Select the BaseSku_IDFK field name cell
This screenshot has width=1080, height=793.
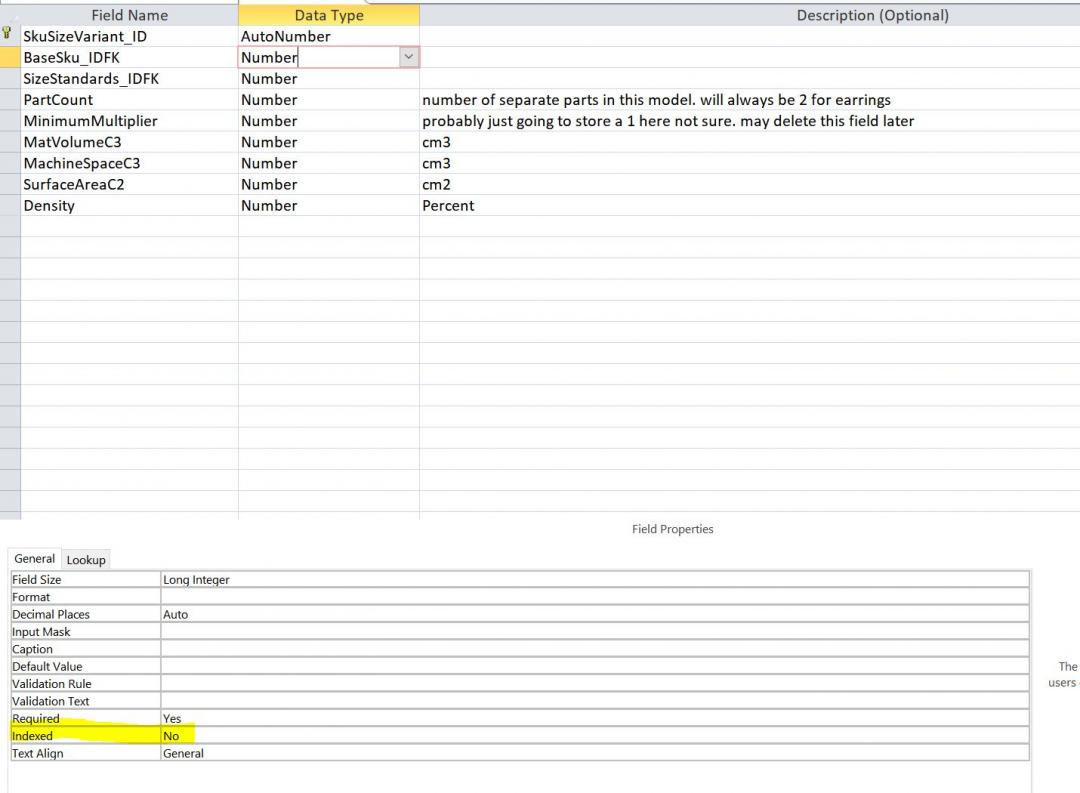tap(129, 58)
